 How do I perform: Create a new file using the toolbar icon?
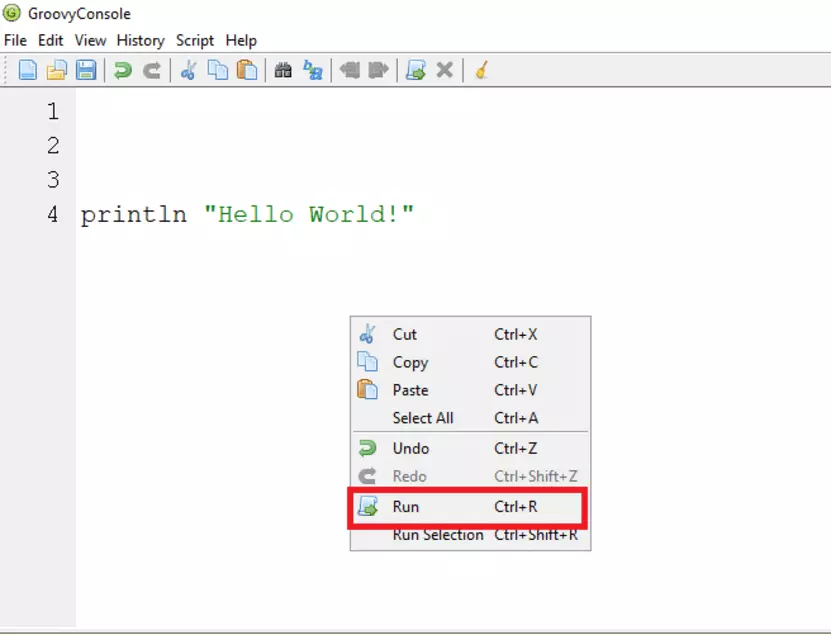[27, 69]
